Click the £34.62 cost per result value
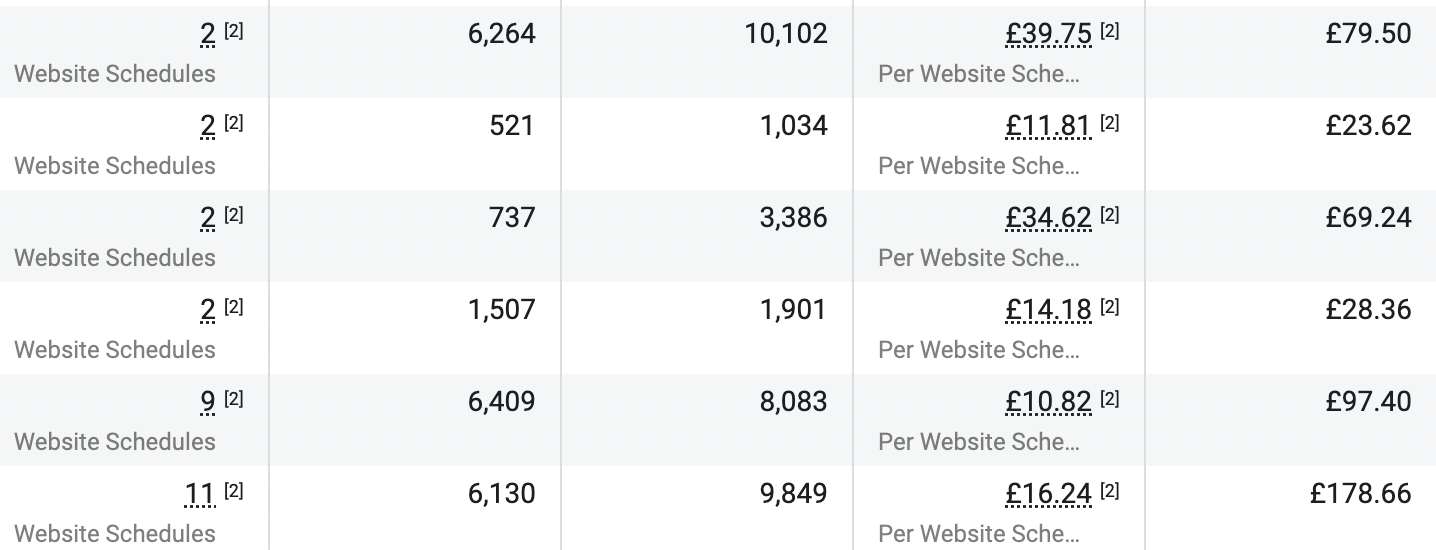 tap(1048, 218)
